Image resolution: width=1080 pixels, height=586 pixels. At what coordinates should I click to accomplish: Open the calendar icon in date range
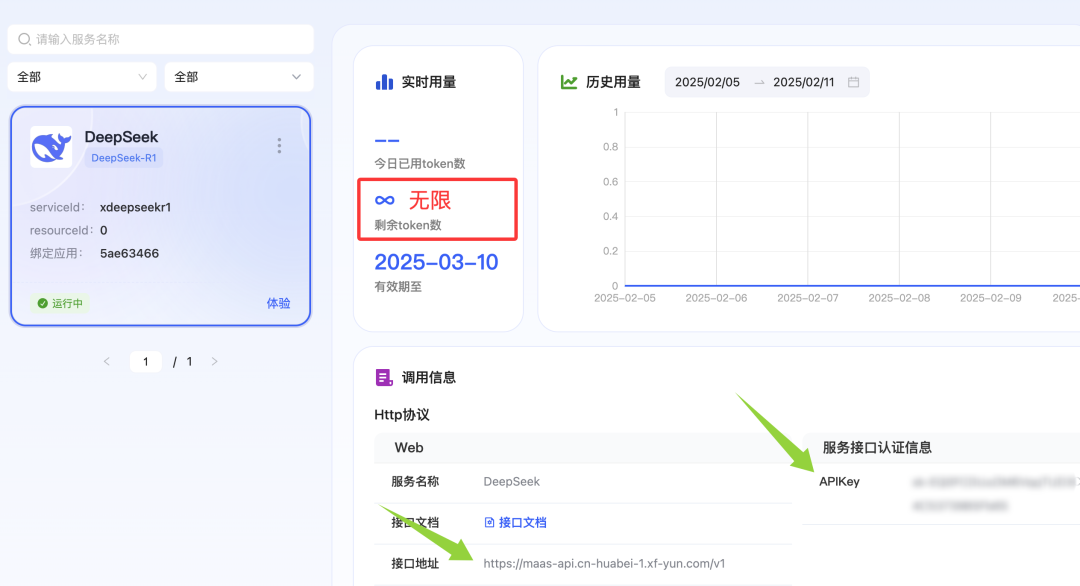(x=853, y=82)
